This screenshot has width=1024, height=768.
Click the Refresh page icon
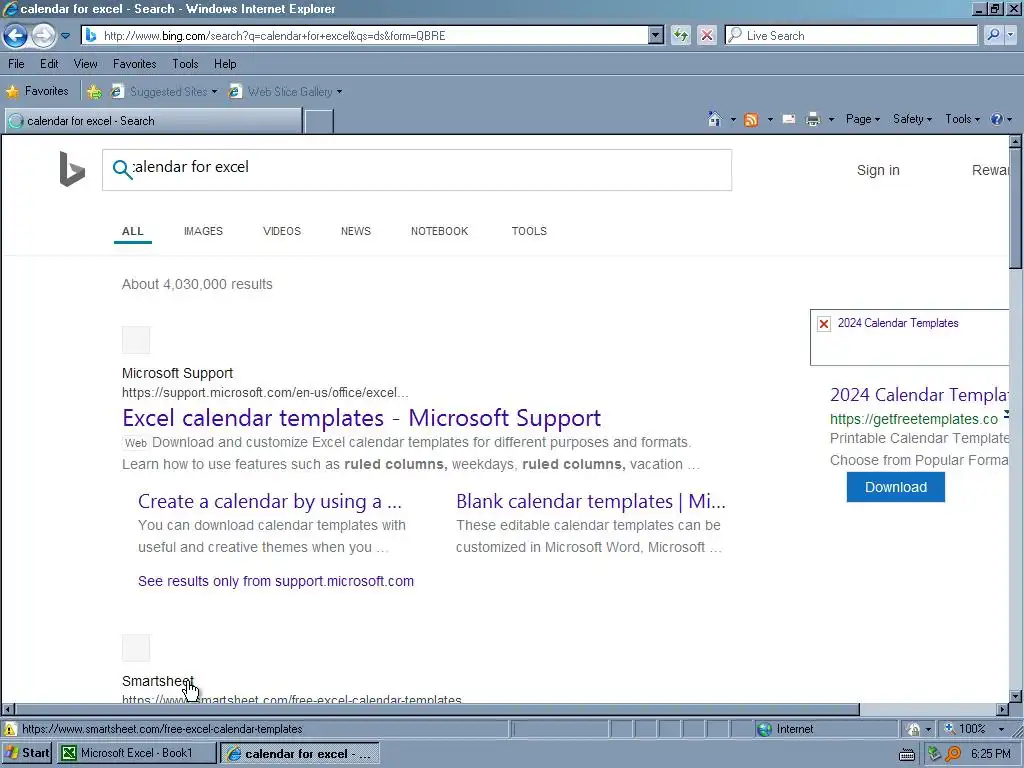click(680, 35)
